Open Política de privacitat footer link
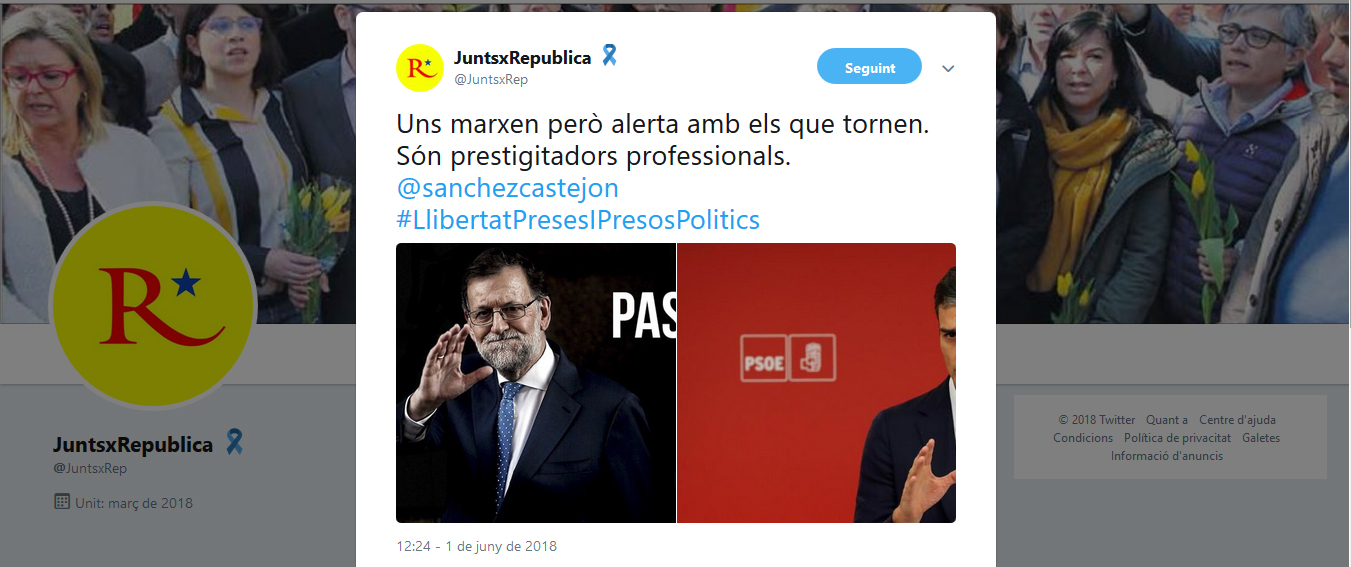1351x567 pixels. point(1177,438)
